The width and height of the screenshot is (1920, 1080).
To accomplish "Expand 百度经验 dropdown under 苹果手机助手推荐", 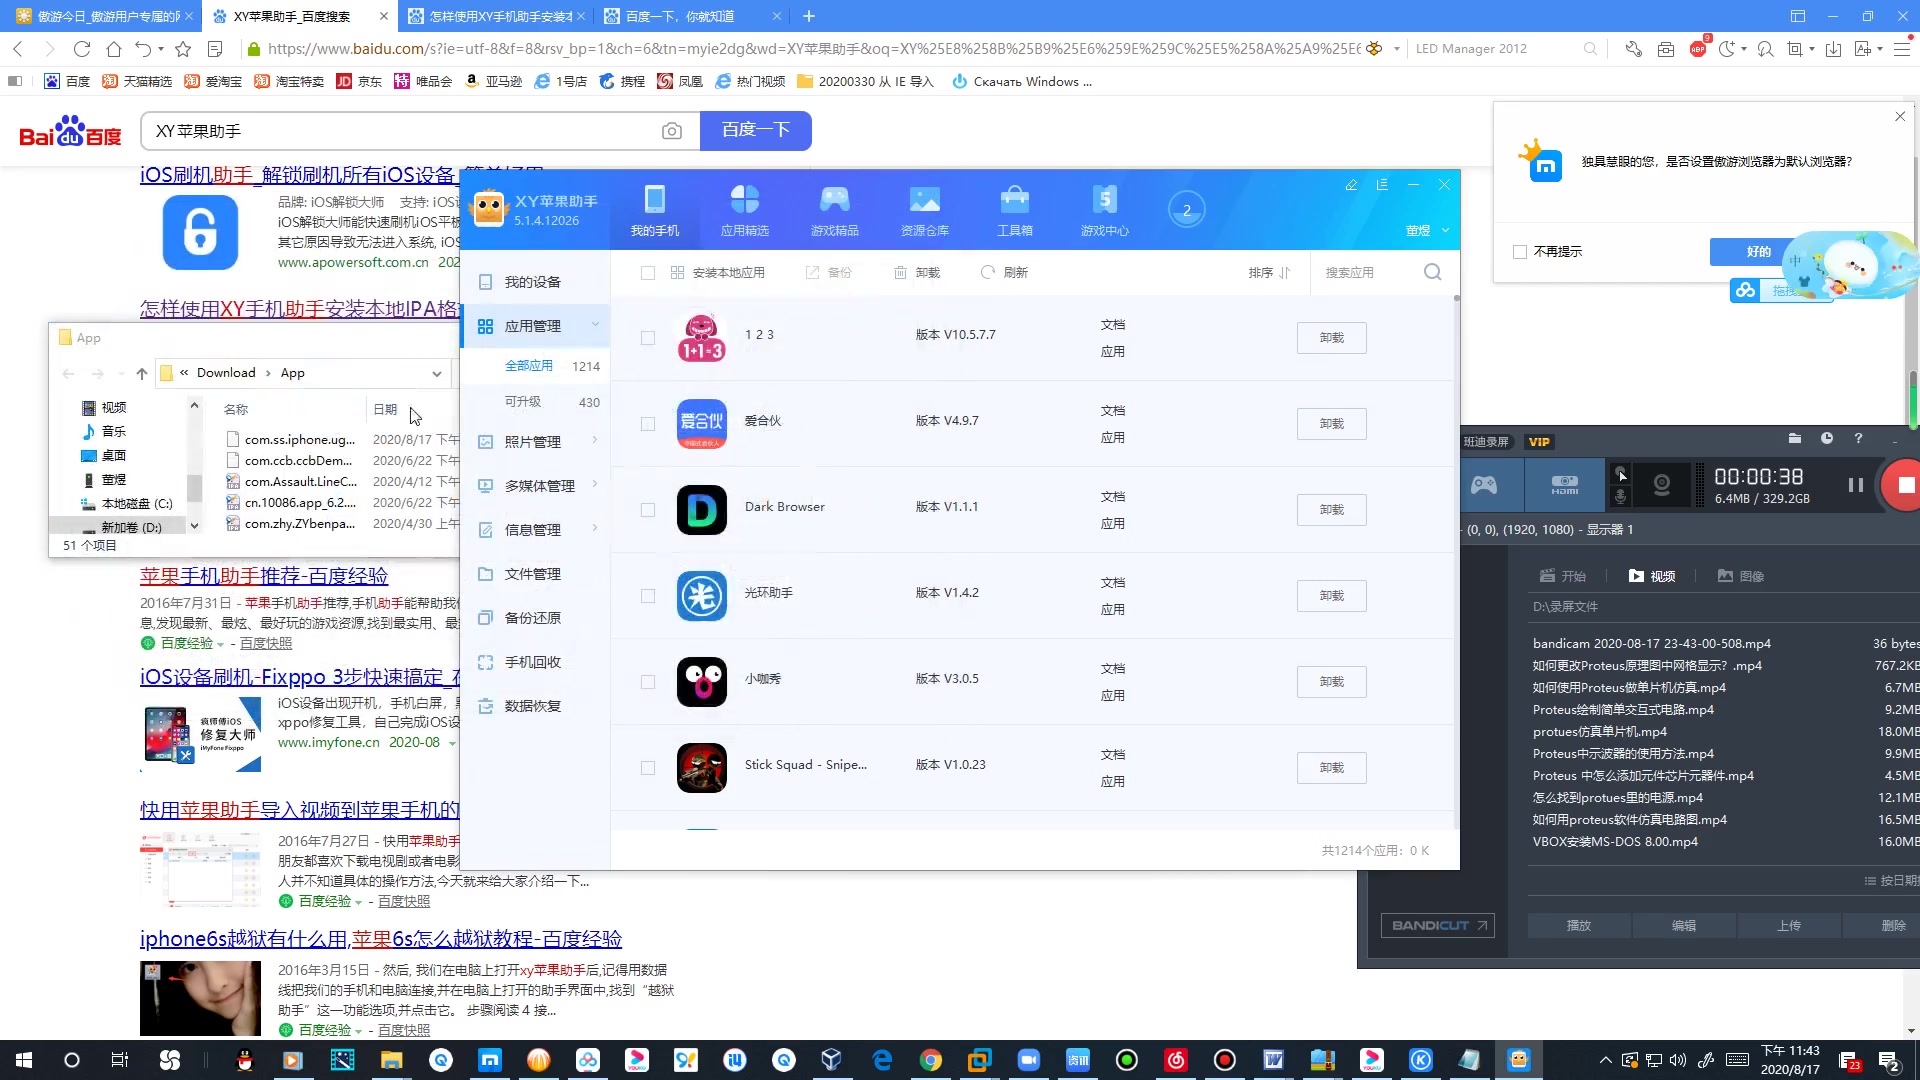I will [220, 644].
